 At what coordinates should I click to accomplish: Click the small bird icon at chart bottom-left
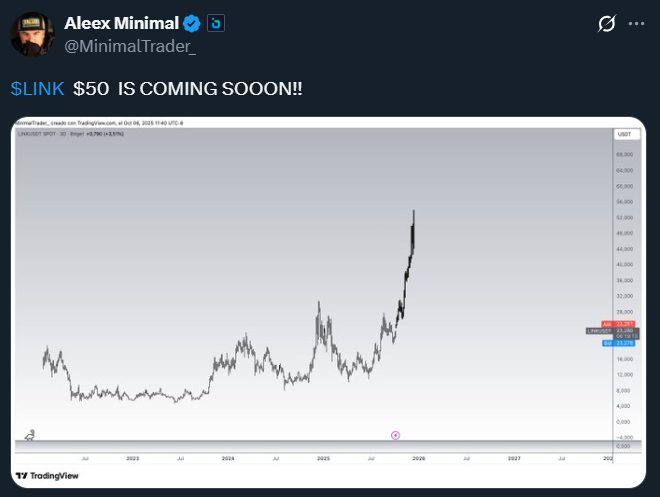[31, 435]
